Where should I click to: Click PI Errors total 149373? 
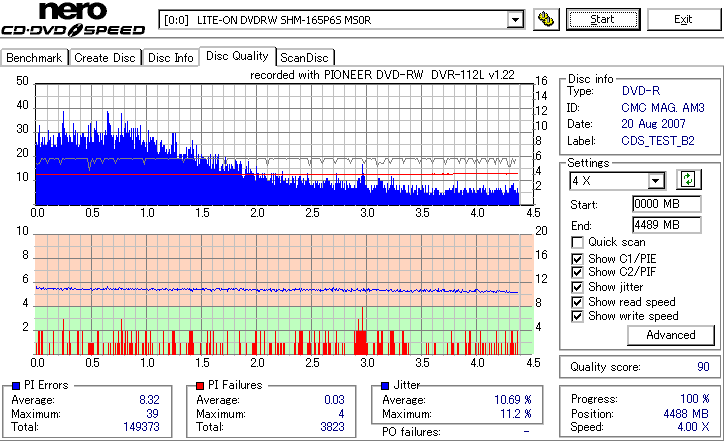(141, 427)
